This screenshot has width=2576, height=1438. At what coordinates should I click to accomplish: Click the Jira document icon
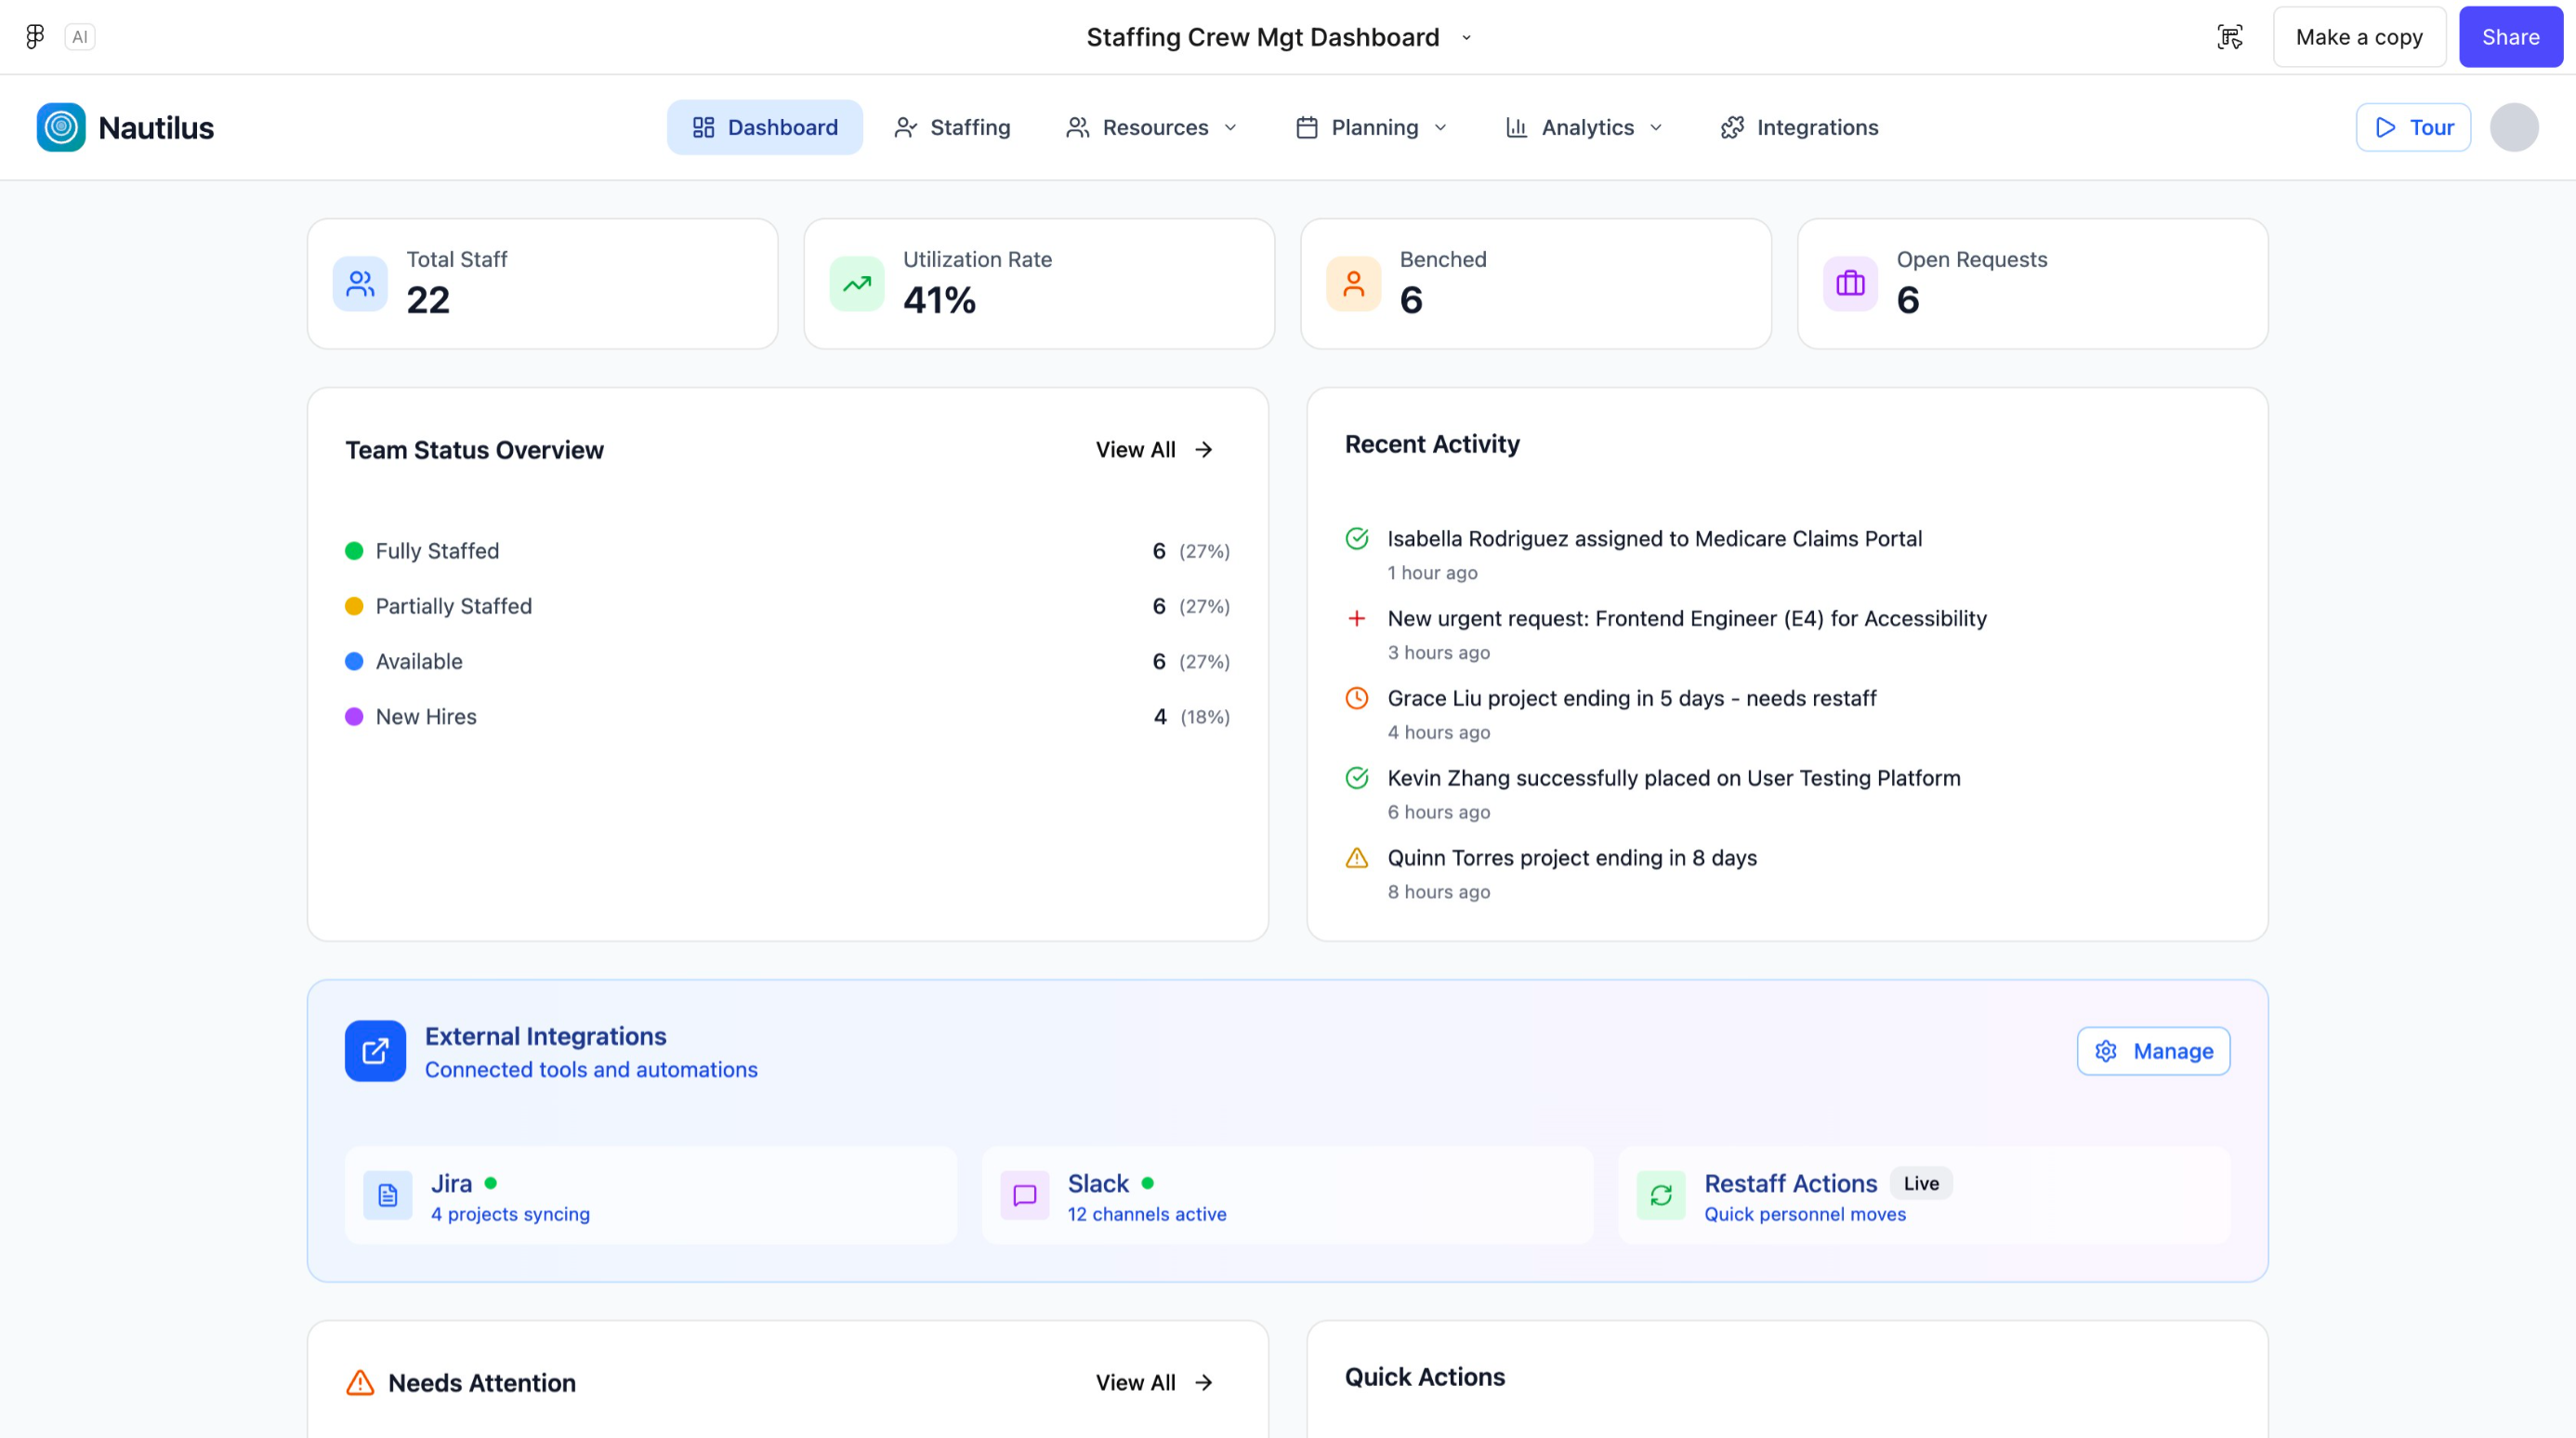(387, 1196)
